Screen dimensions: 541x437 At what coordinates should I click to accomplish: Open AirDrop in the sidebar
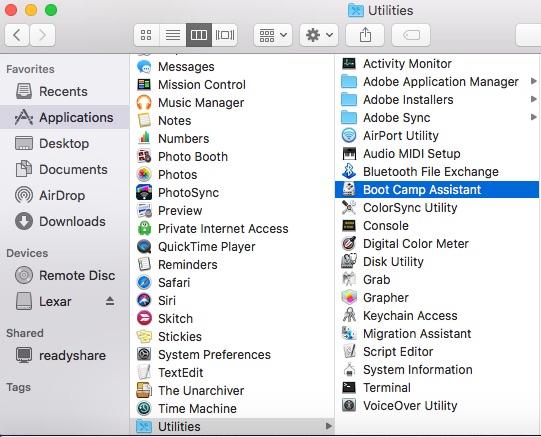point(65,195)
